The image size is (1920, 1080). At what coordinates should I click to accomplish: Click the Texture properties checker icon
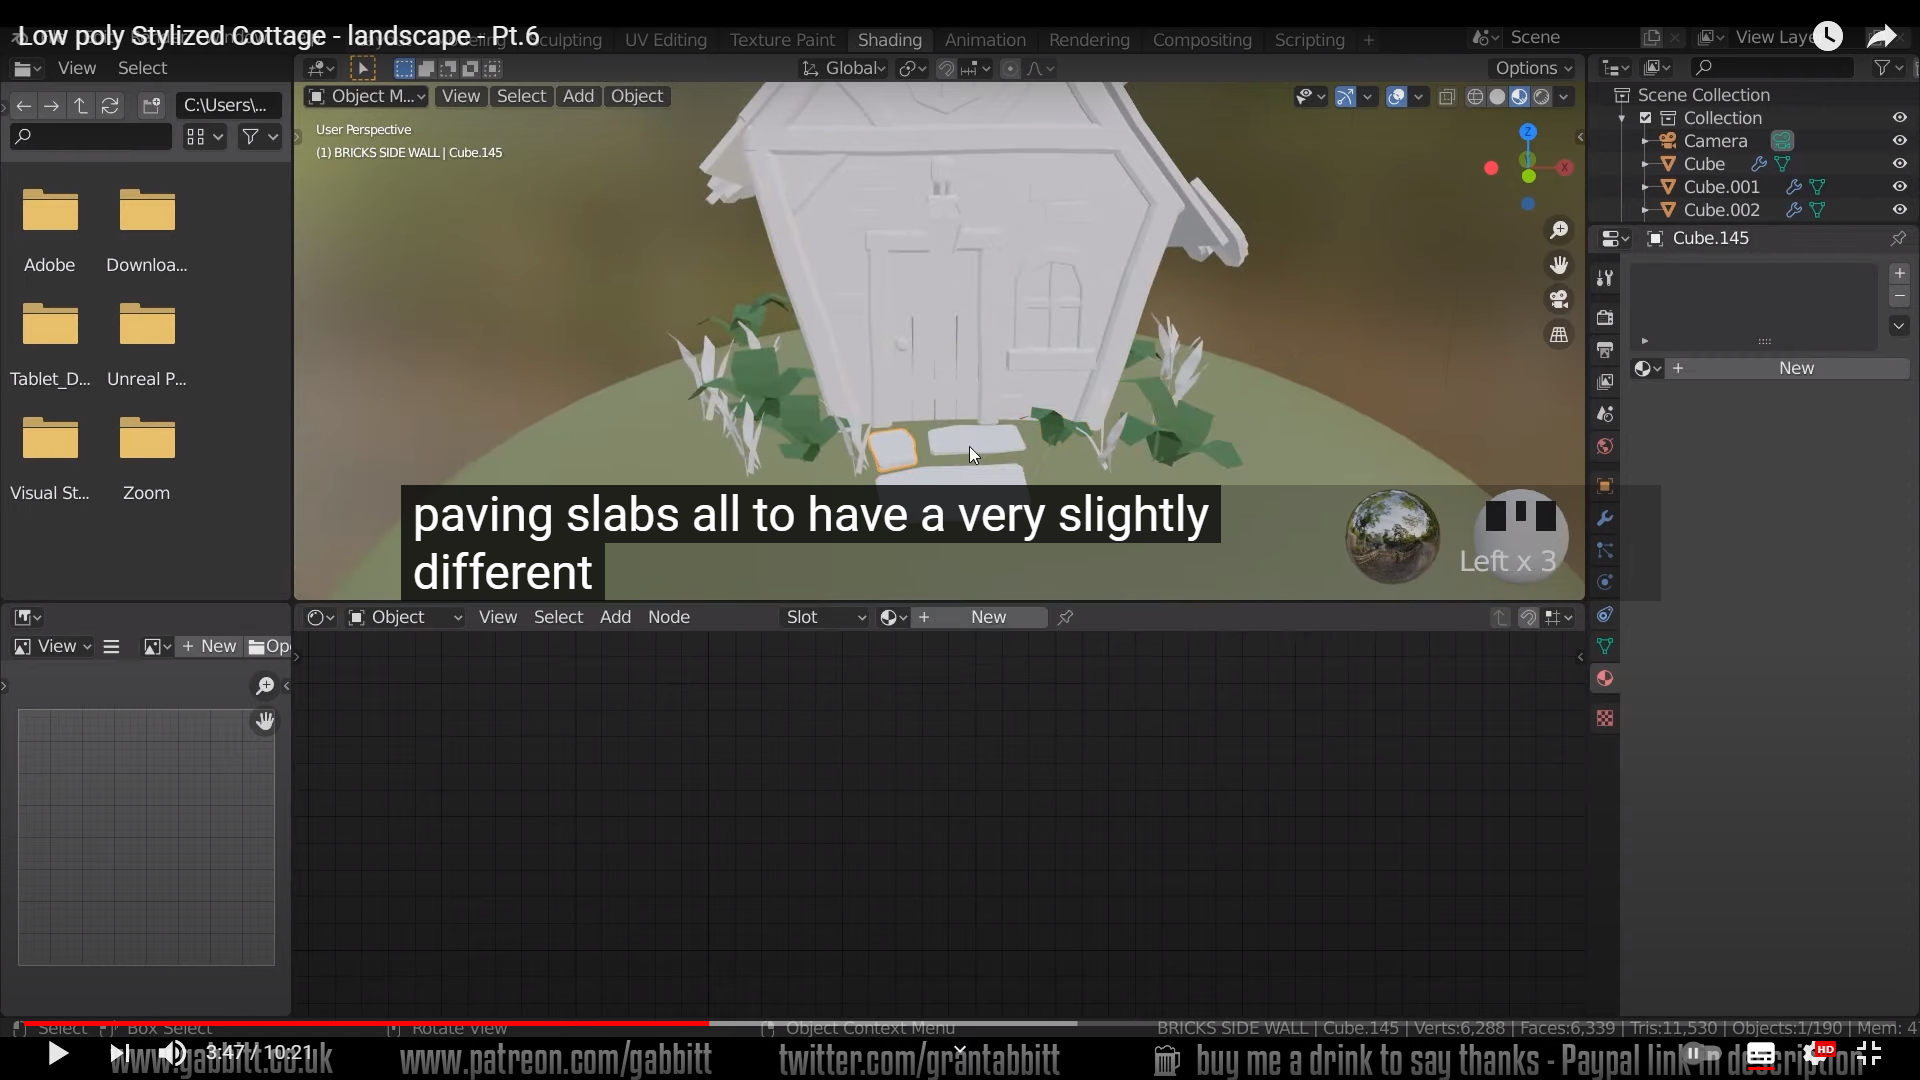1605,718
